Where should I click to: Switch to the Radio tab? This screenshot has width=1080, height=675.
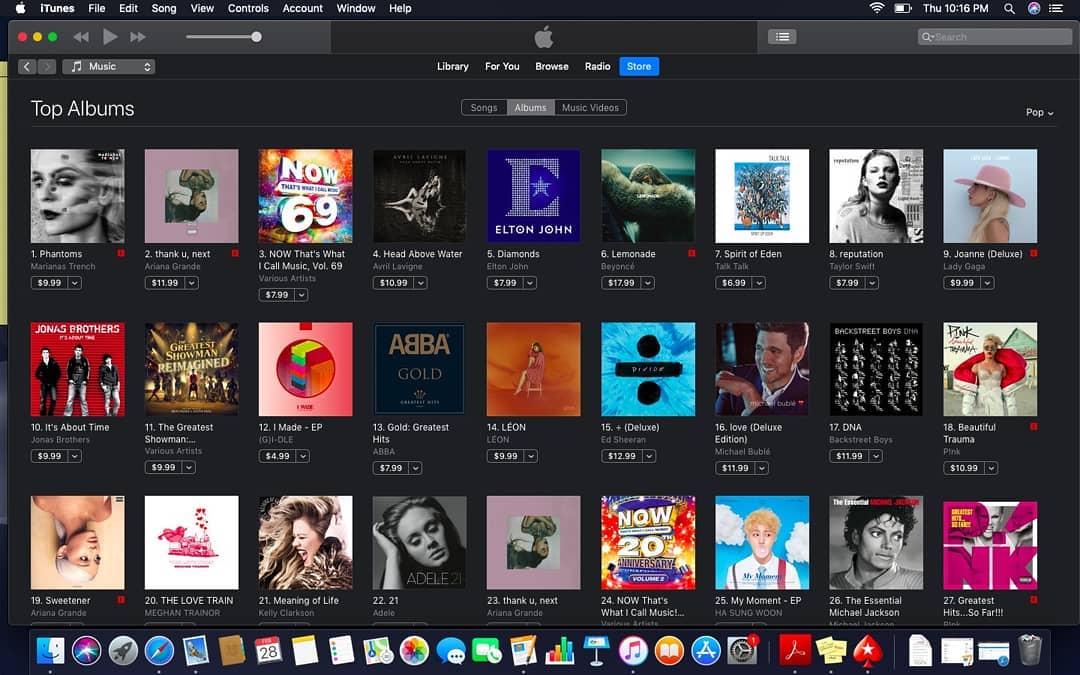click(x=597, y=67)
